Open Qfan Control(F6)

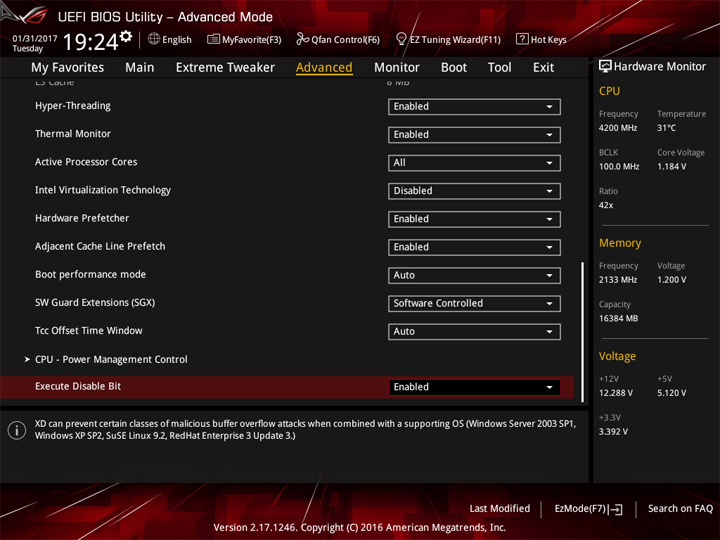click(x=338, y=39)
